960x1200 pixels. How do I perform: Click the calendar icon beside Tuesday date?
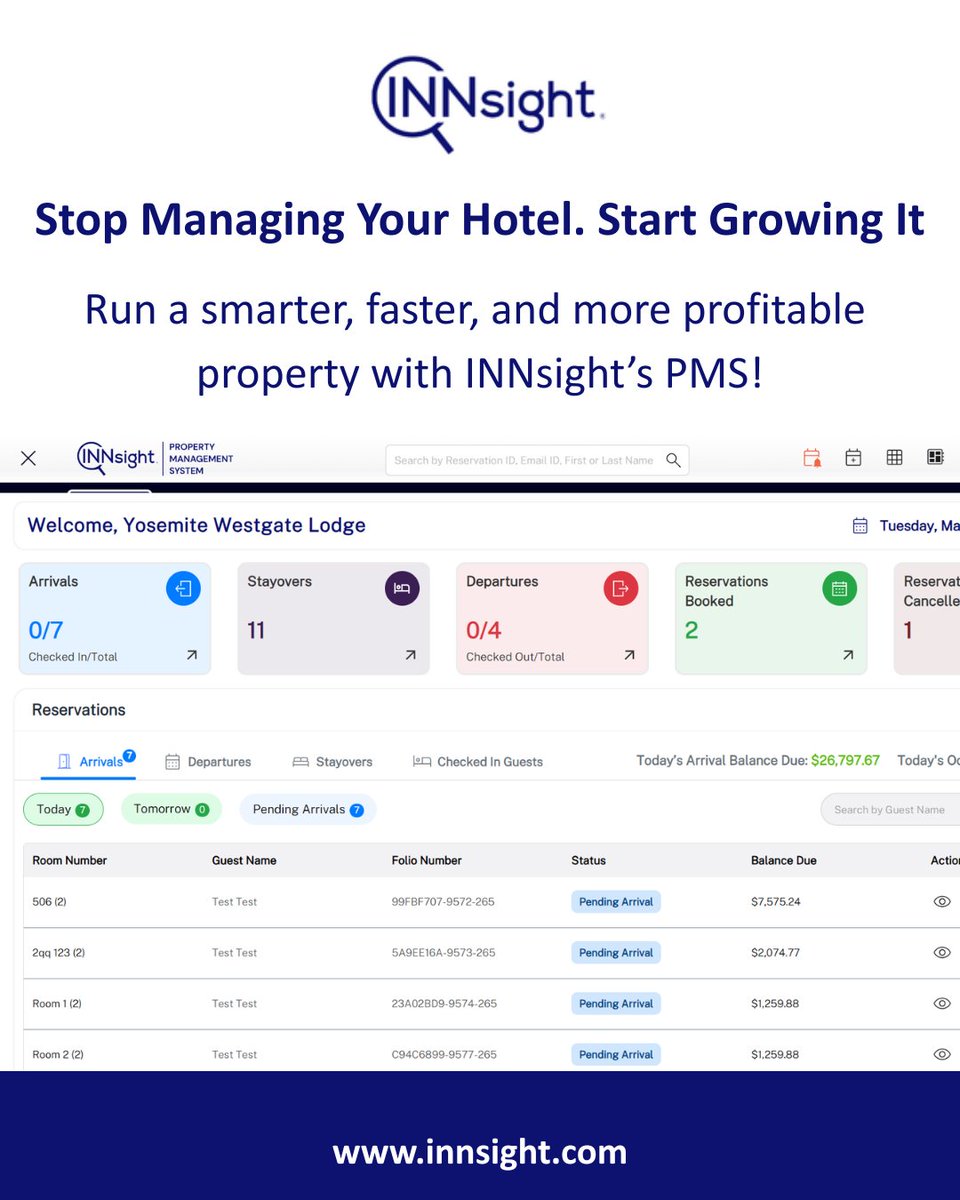pos(860,525)
